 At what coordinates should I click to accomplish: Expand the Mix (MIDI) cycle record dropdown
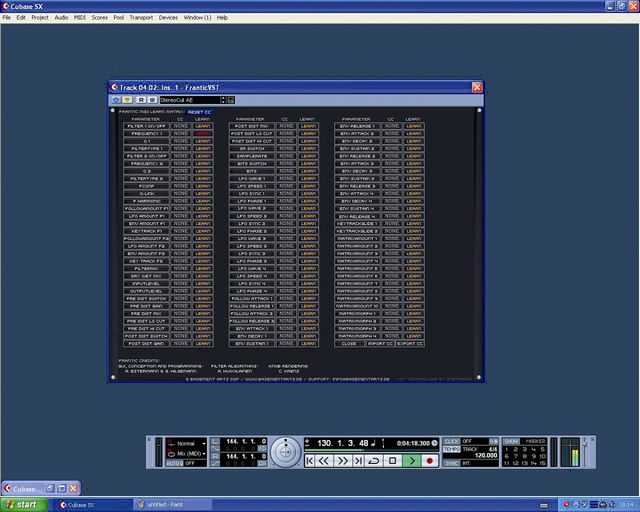tap(187, 454)
